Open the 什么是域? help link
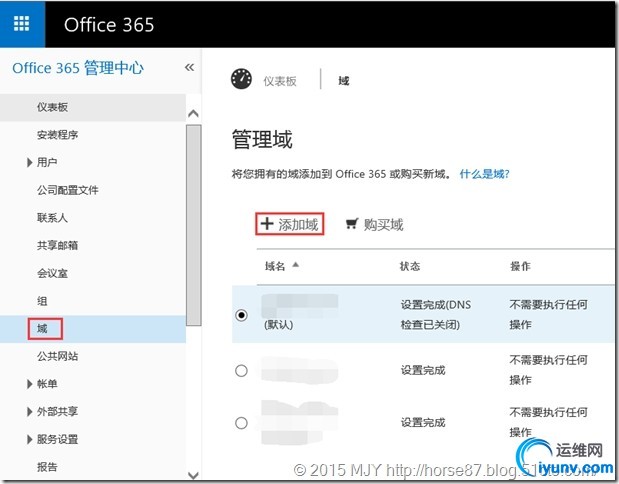 click(484, 174)
